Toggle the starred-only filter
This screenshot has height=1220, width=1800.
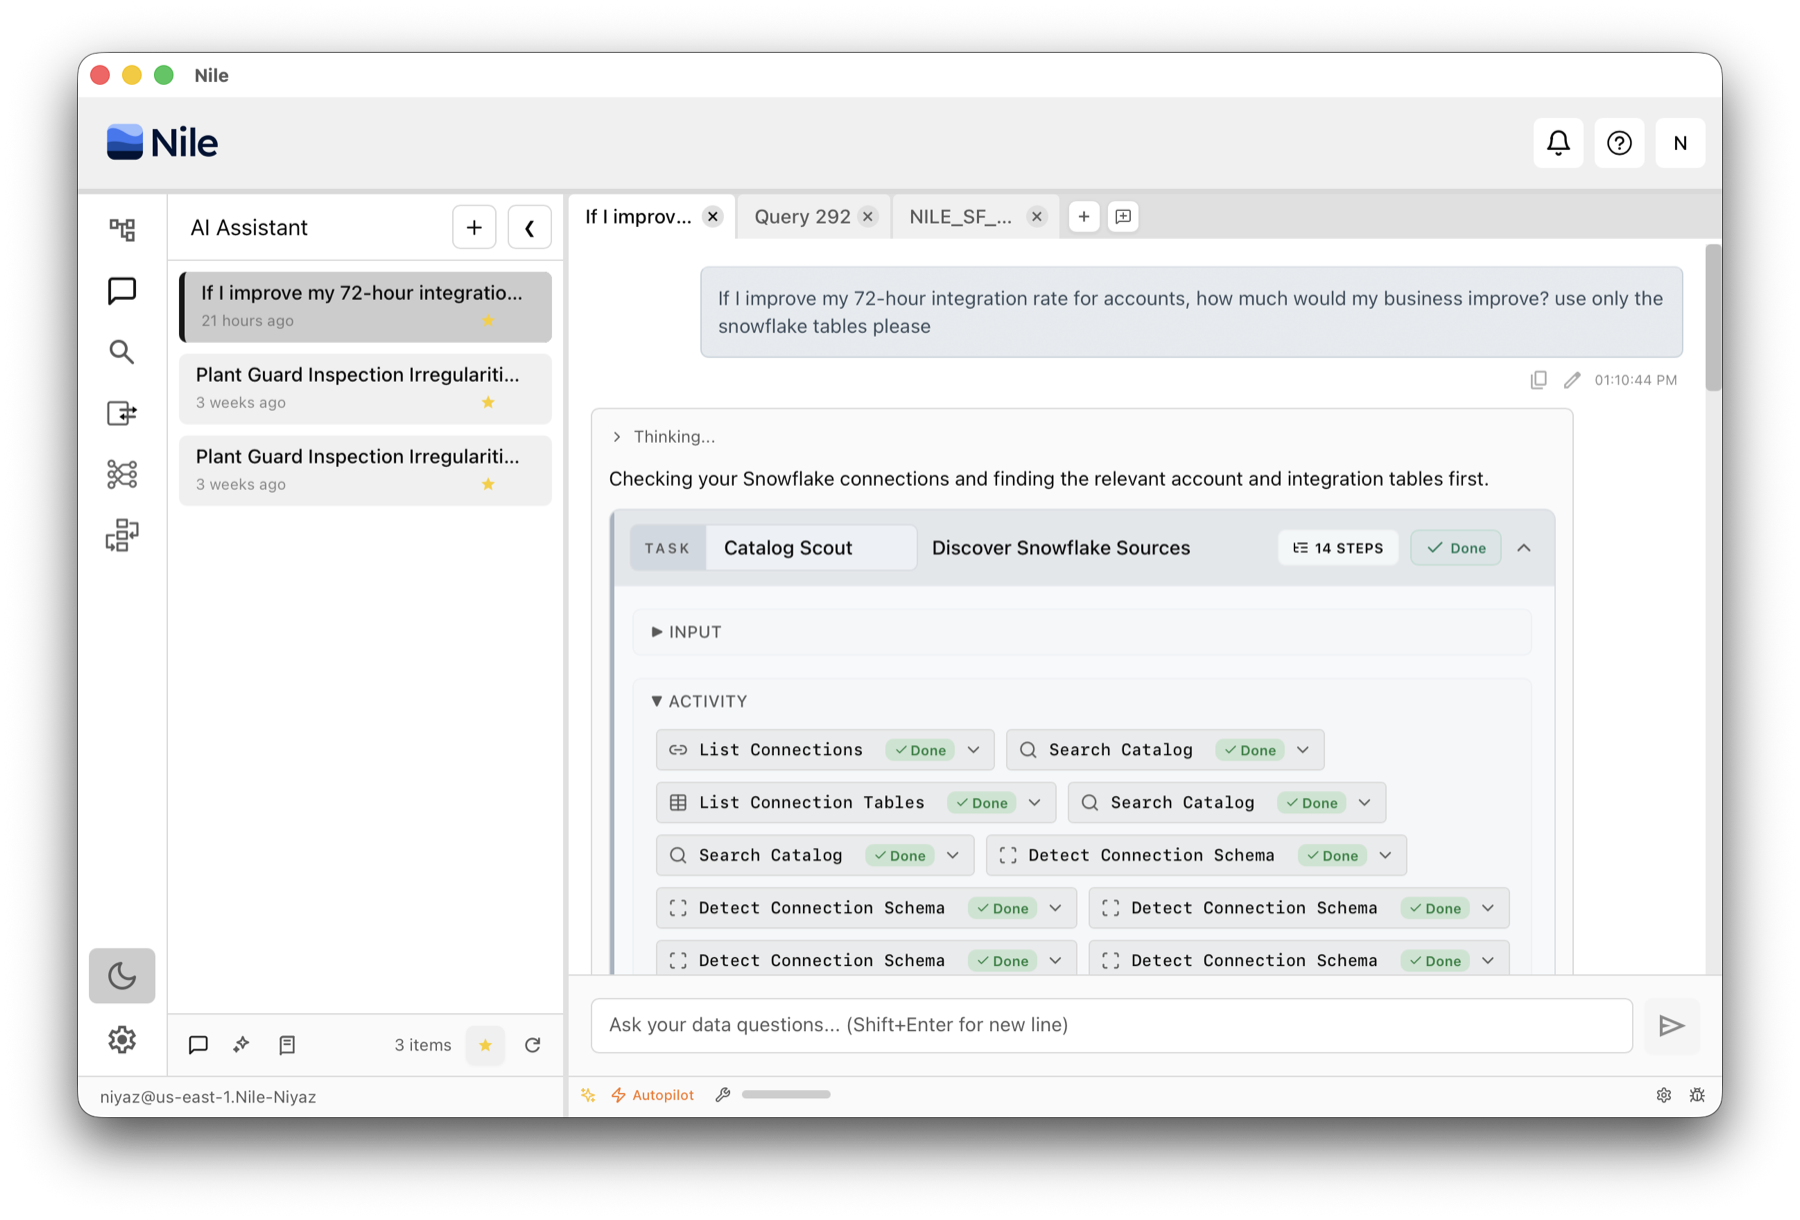[485, 1045]
